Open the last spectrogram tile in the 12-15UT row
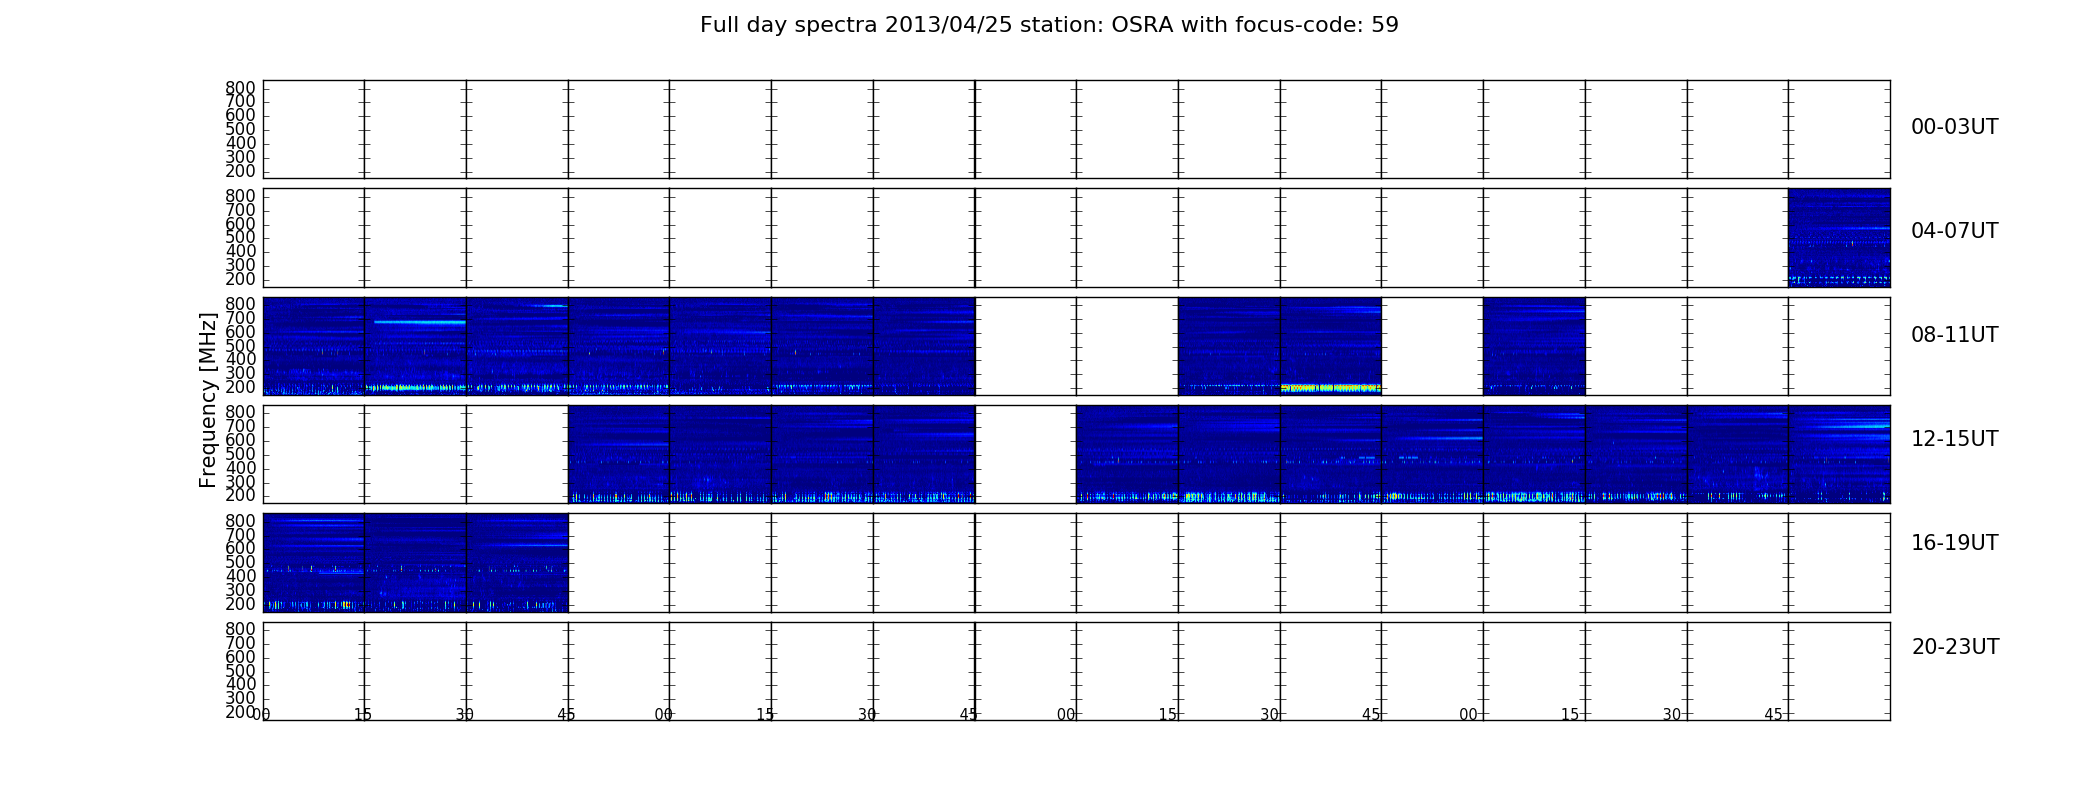Screen dimensions: 2100x800 coord(1839,454)
